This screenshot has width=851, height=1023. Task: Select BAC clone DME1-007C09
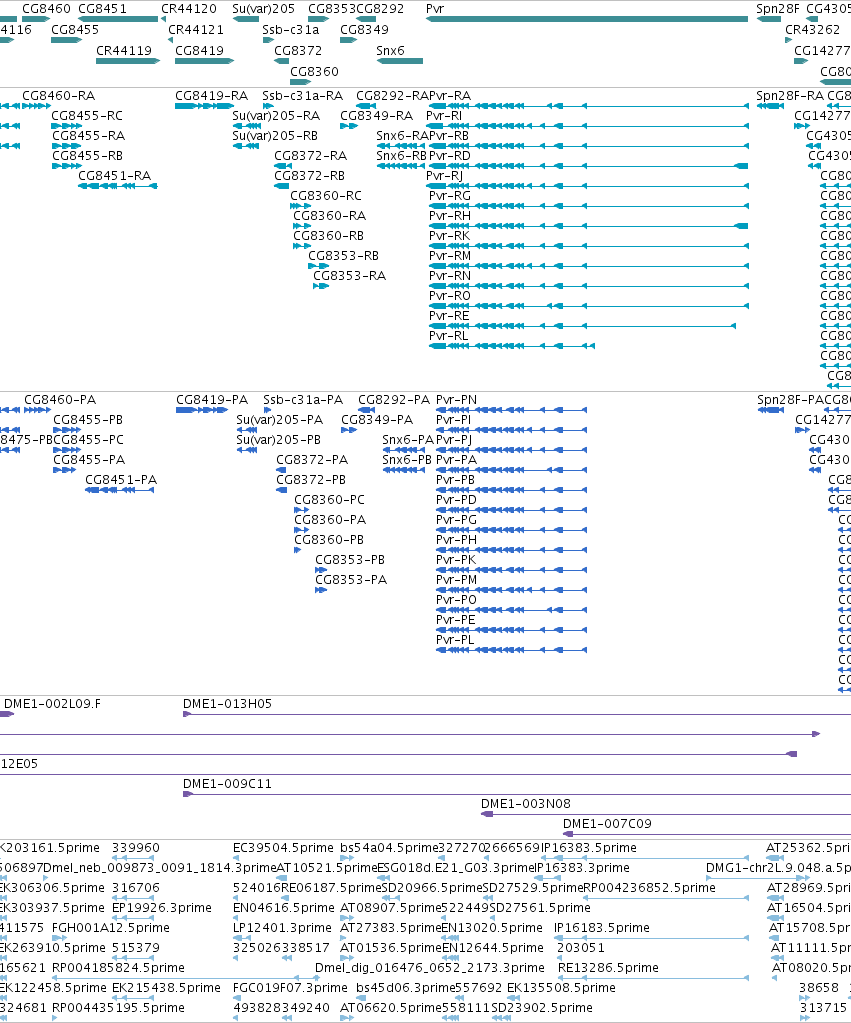607,824
